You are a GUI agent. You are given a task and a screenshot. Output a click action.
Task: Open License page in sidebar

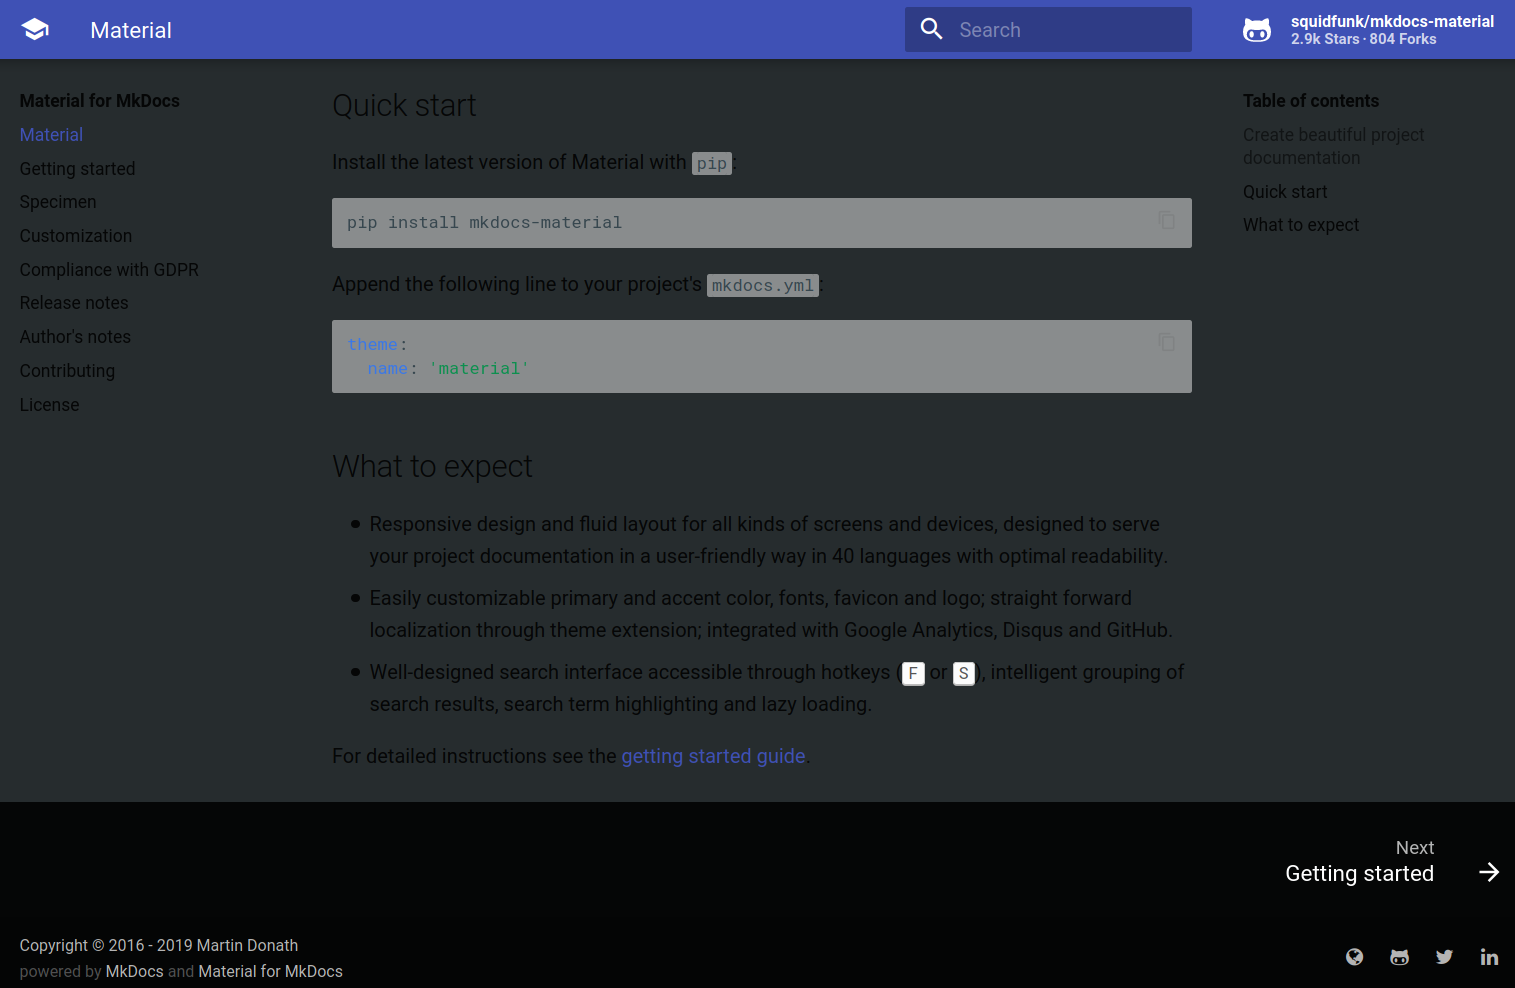49,405
